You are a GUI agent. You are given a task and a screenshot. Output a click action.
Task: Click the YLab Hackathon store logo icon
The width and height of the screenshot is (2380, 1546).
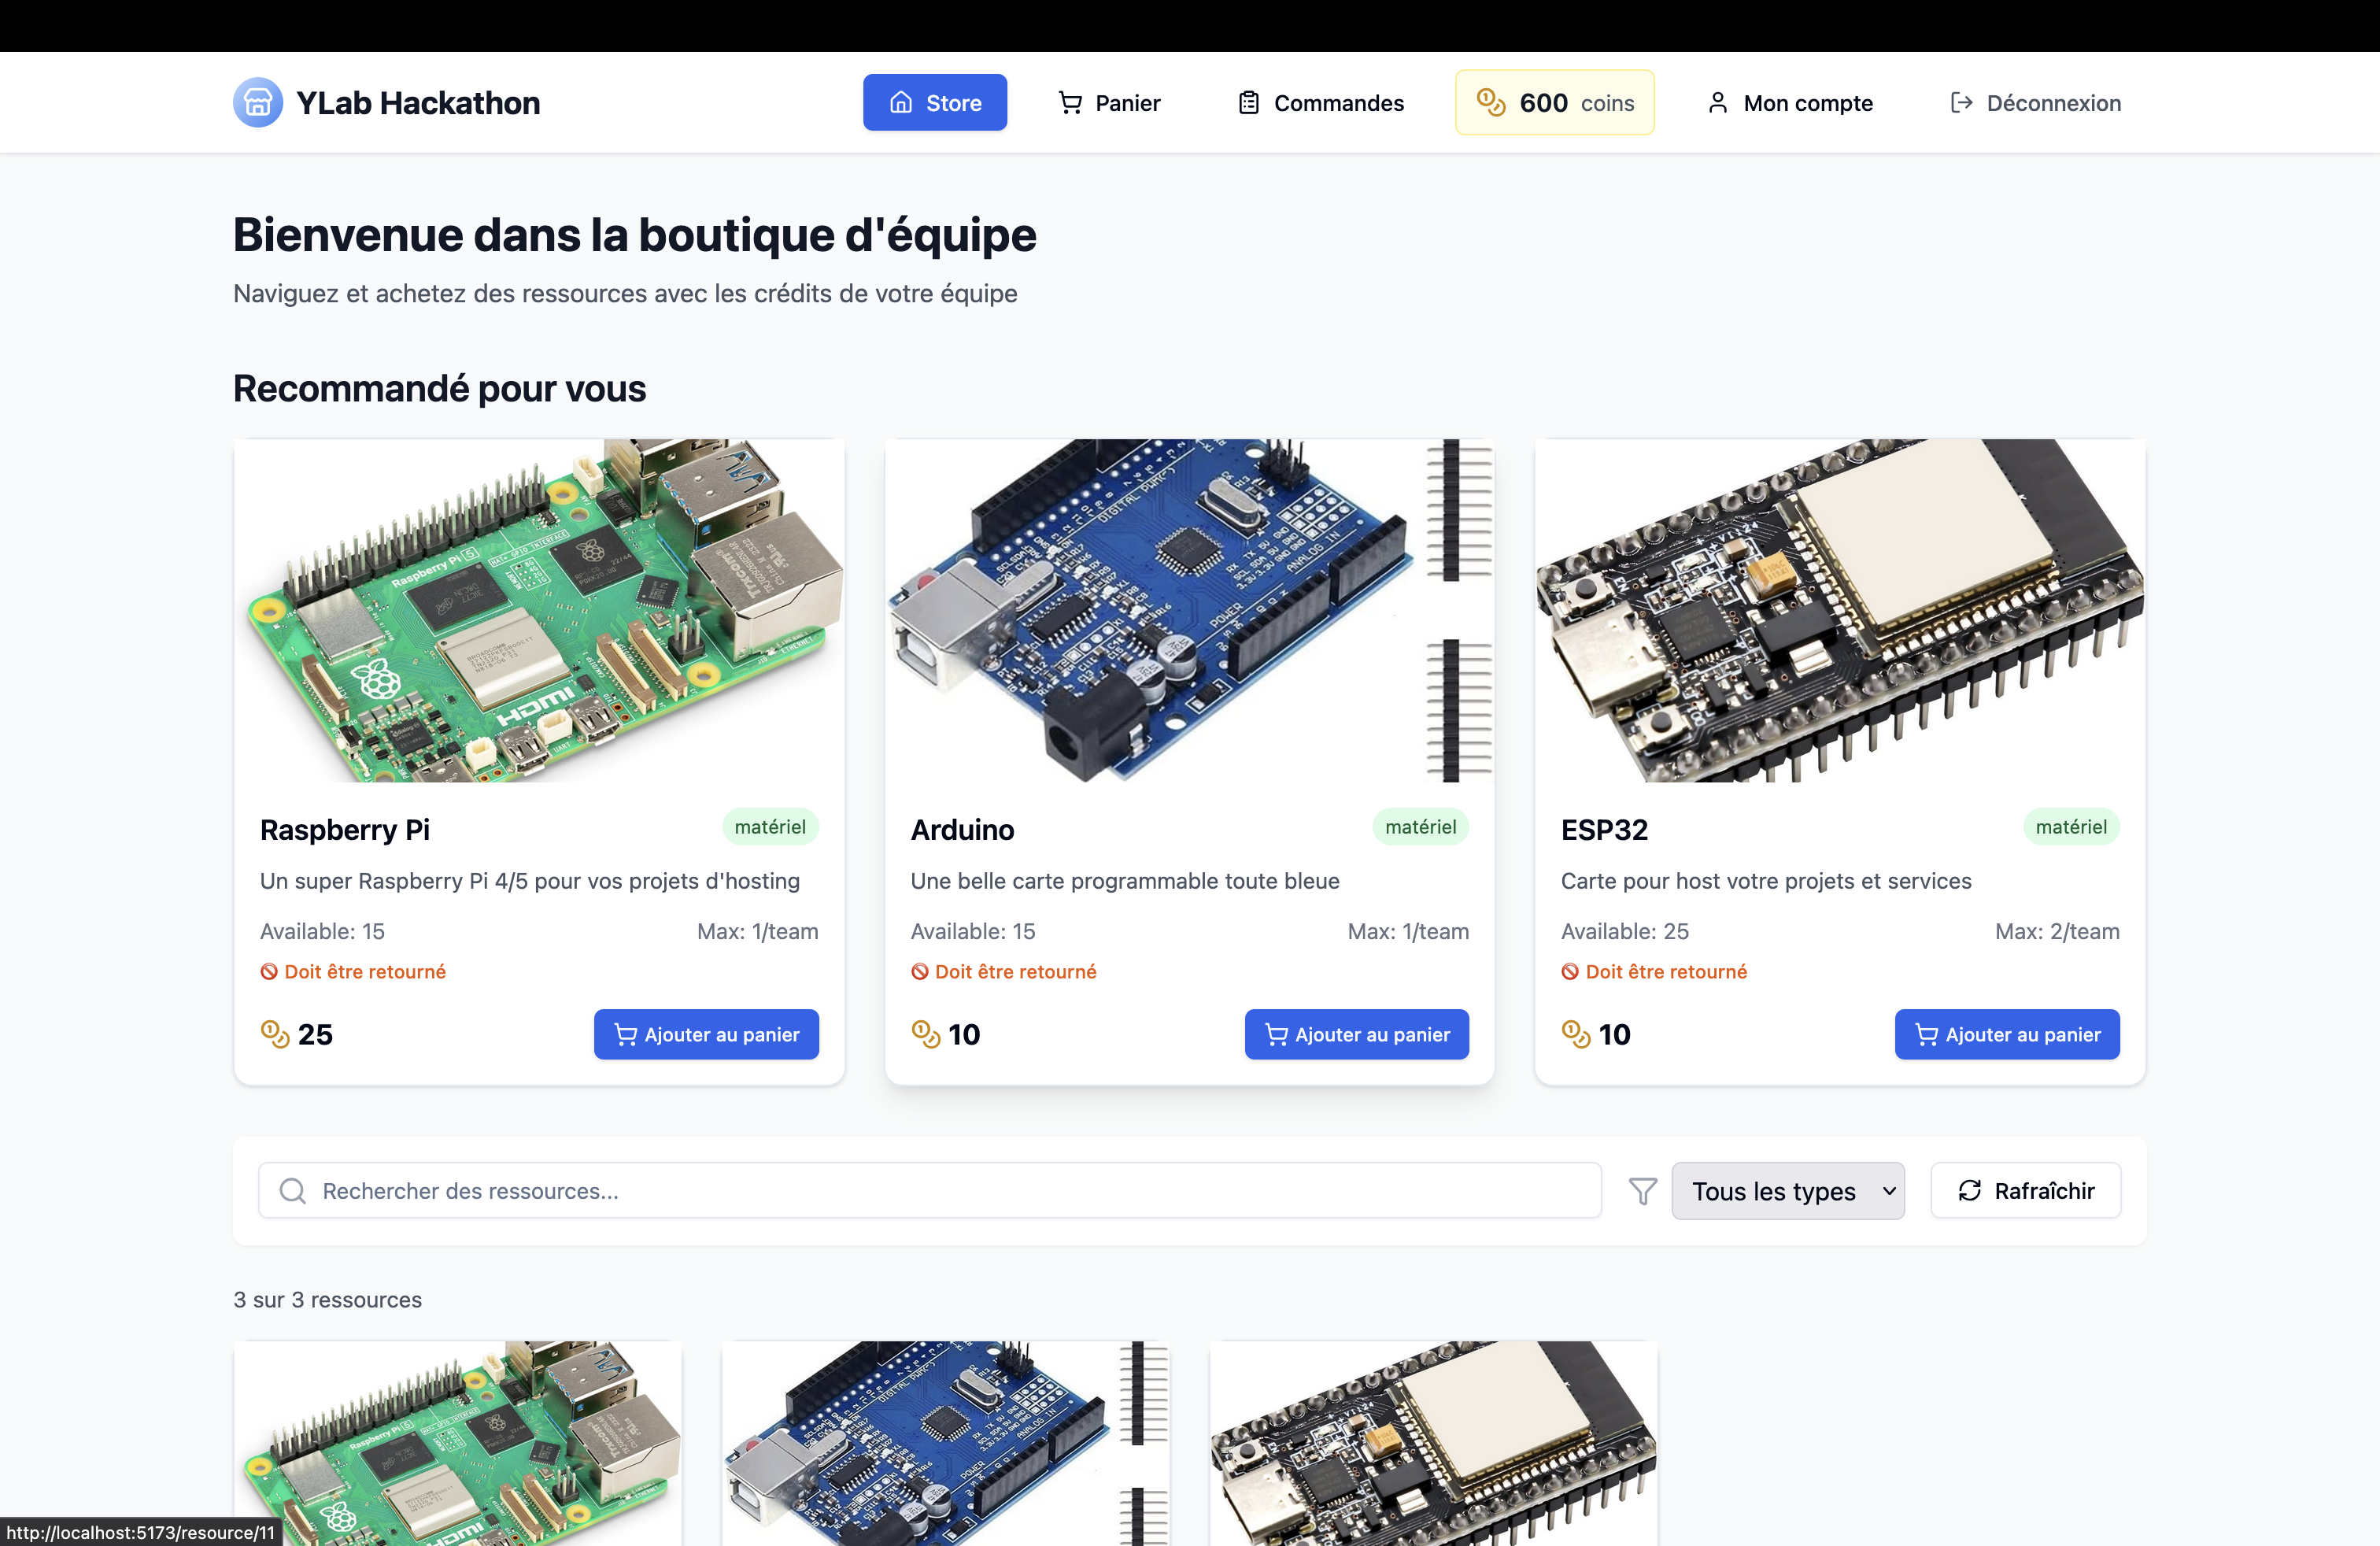(258, 102)
